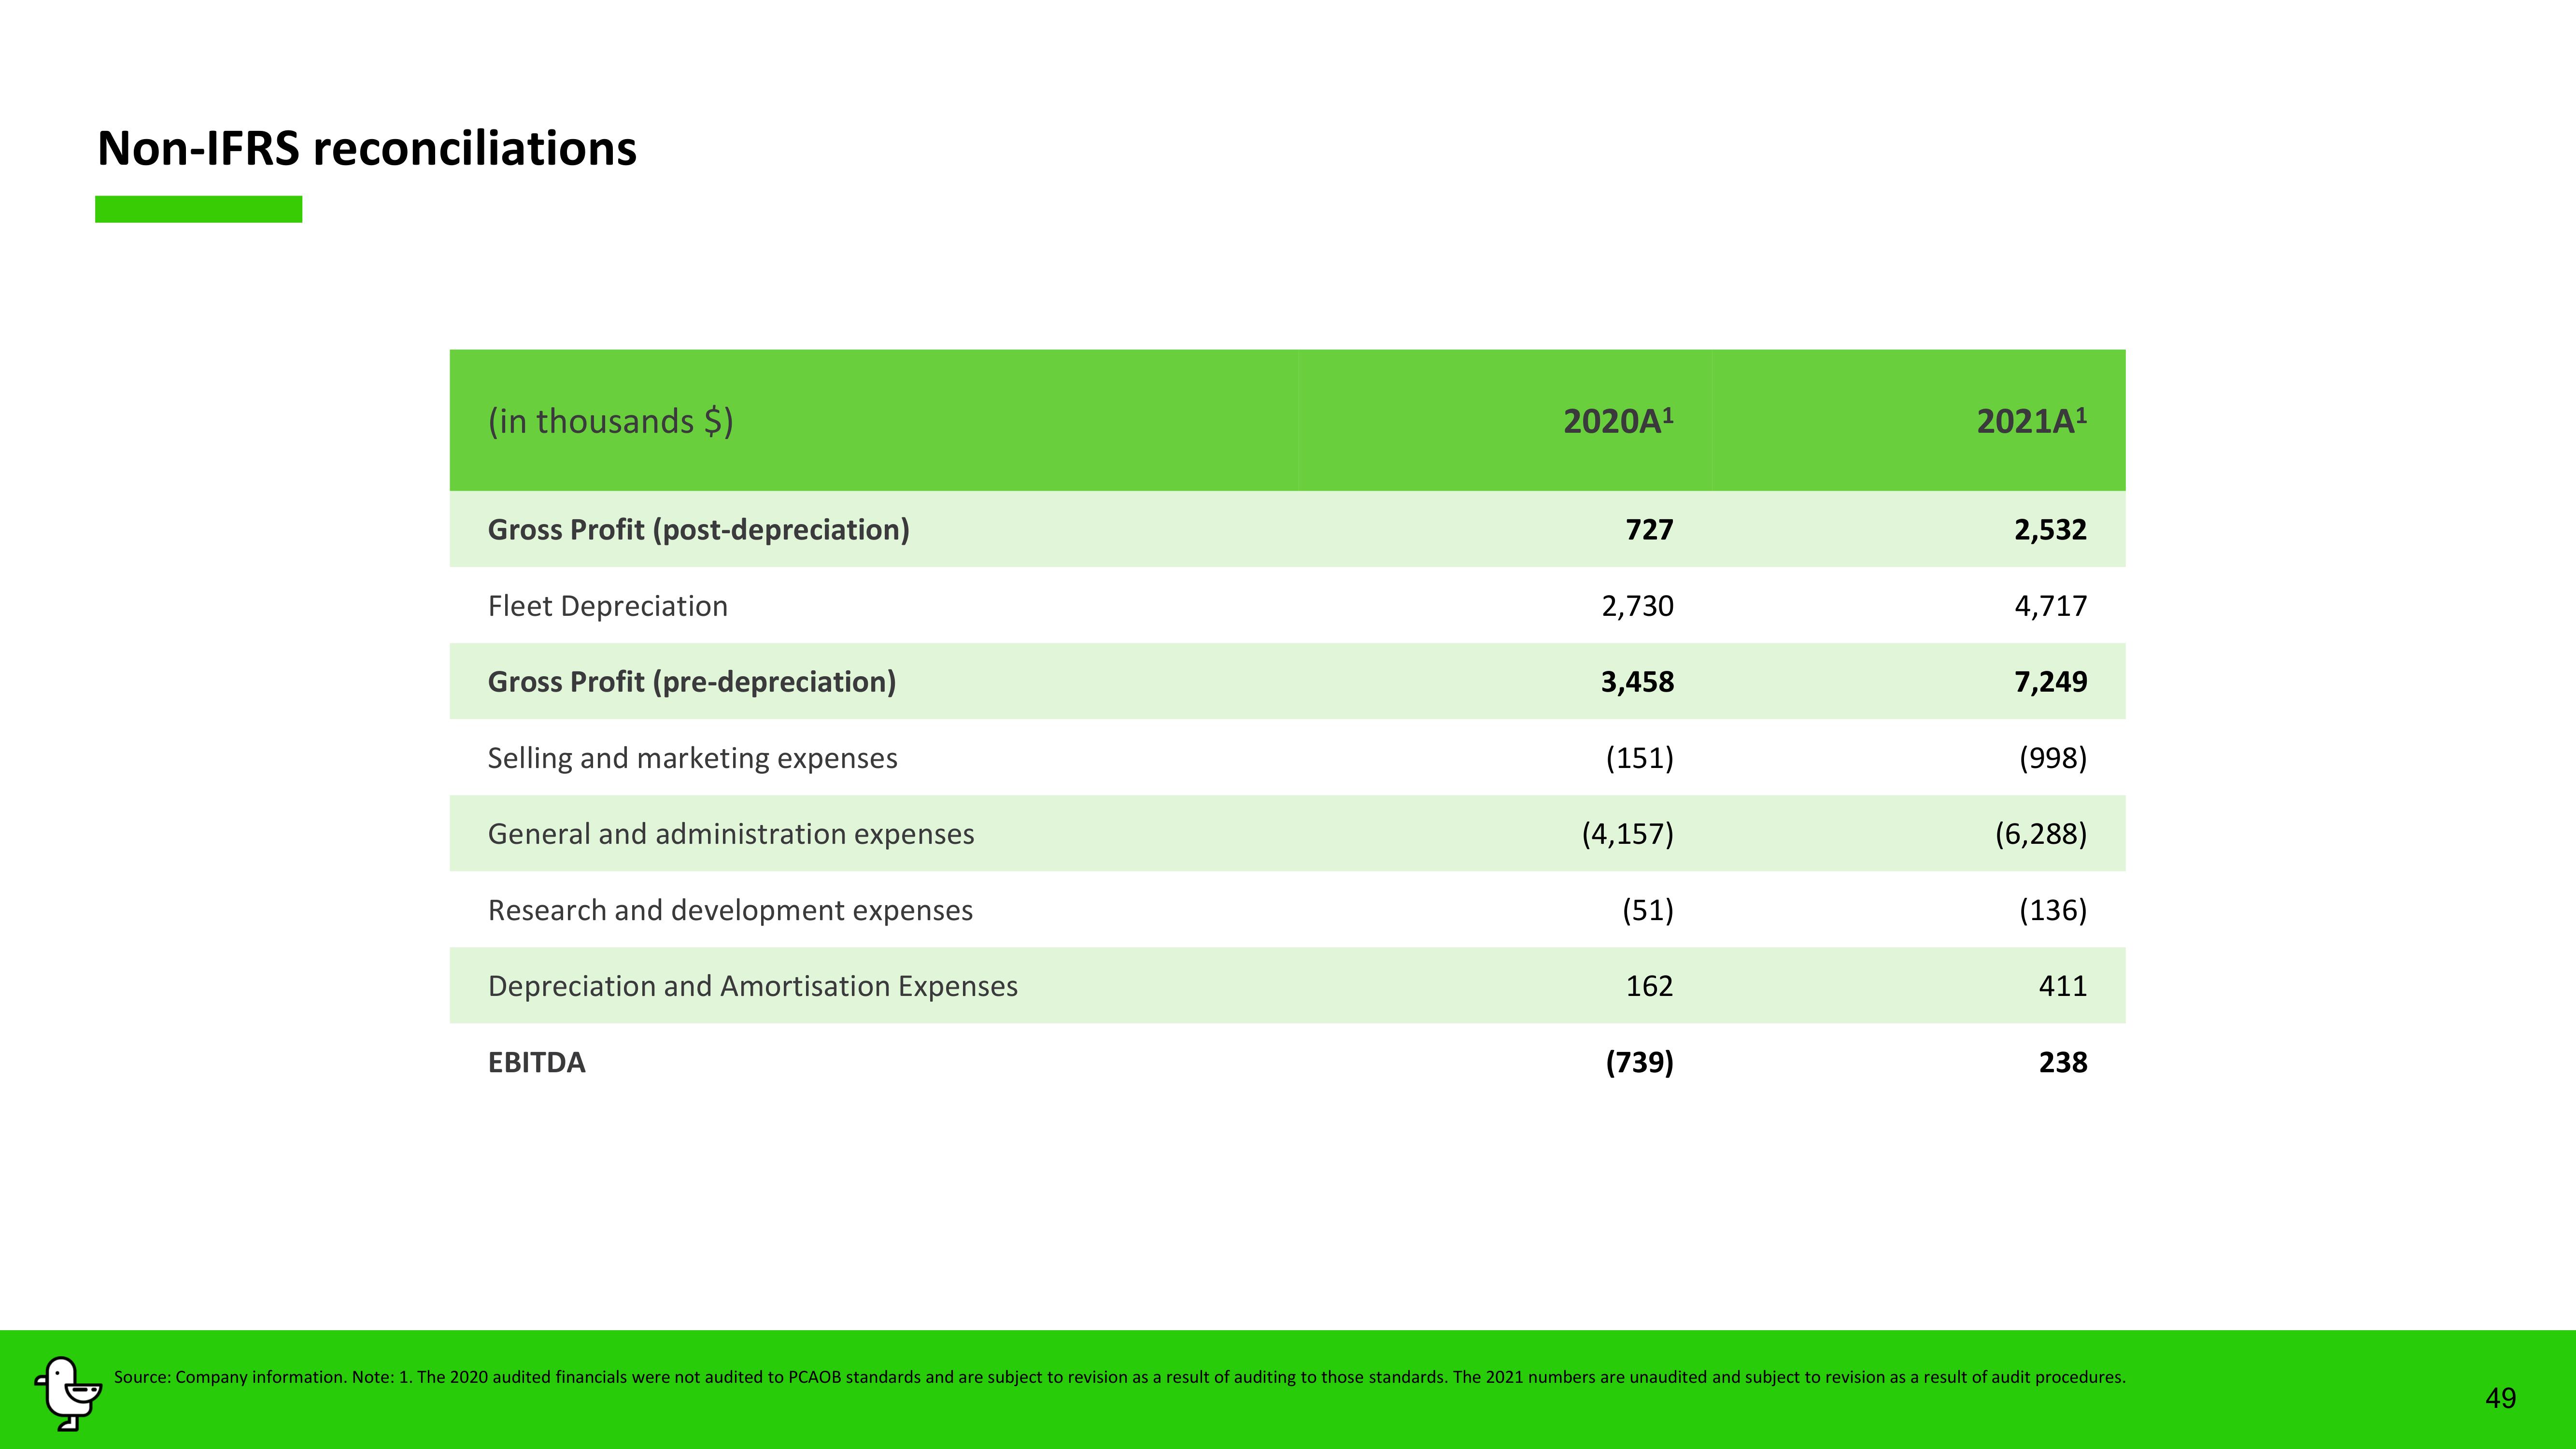Click the duck logo icon in footer
The image size is (2576, 1449).
[68, 1393]
